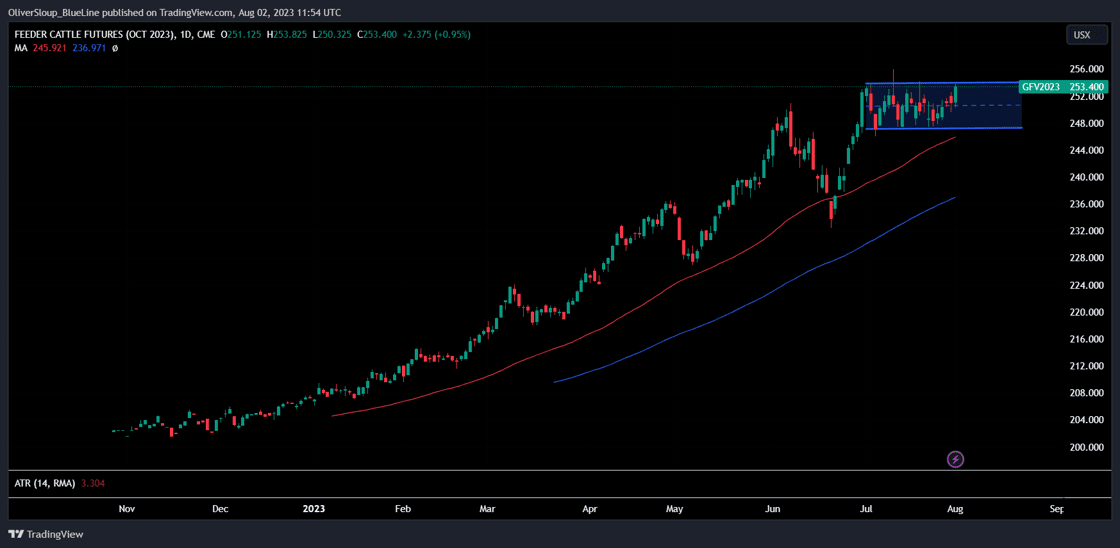The image size is (1120, 548).
Task: Click the 244.000 price axis label
Action: coord(1084,151)
